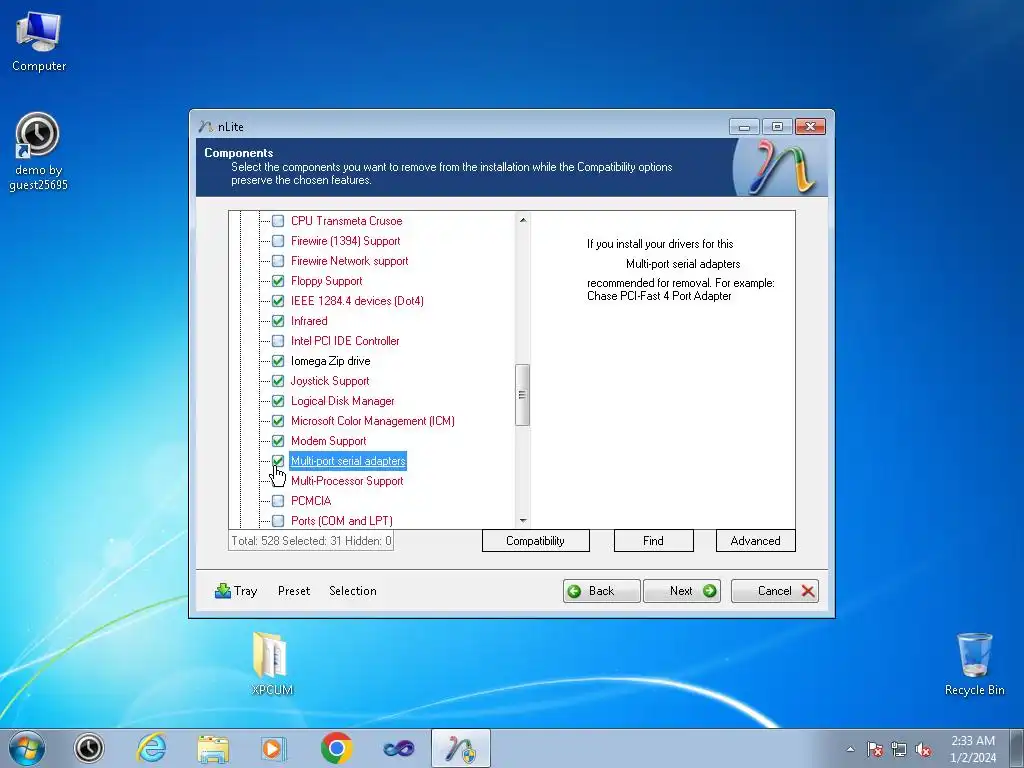
Task: Uncheck the Multi-port serial adapters checkbox
Action: [x=278, y=460]
